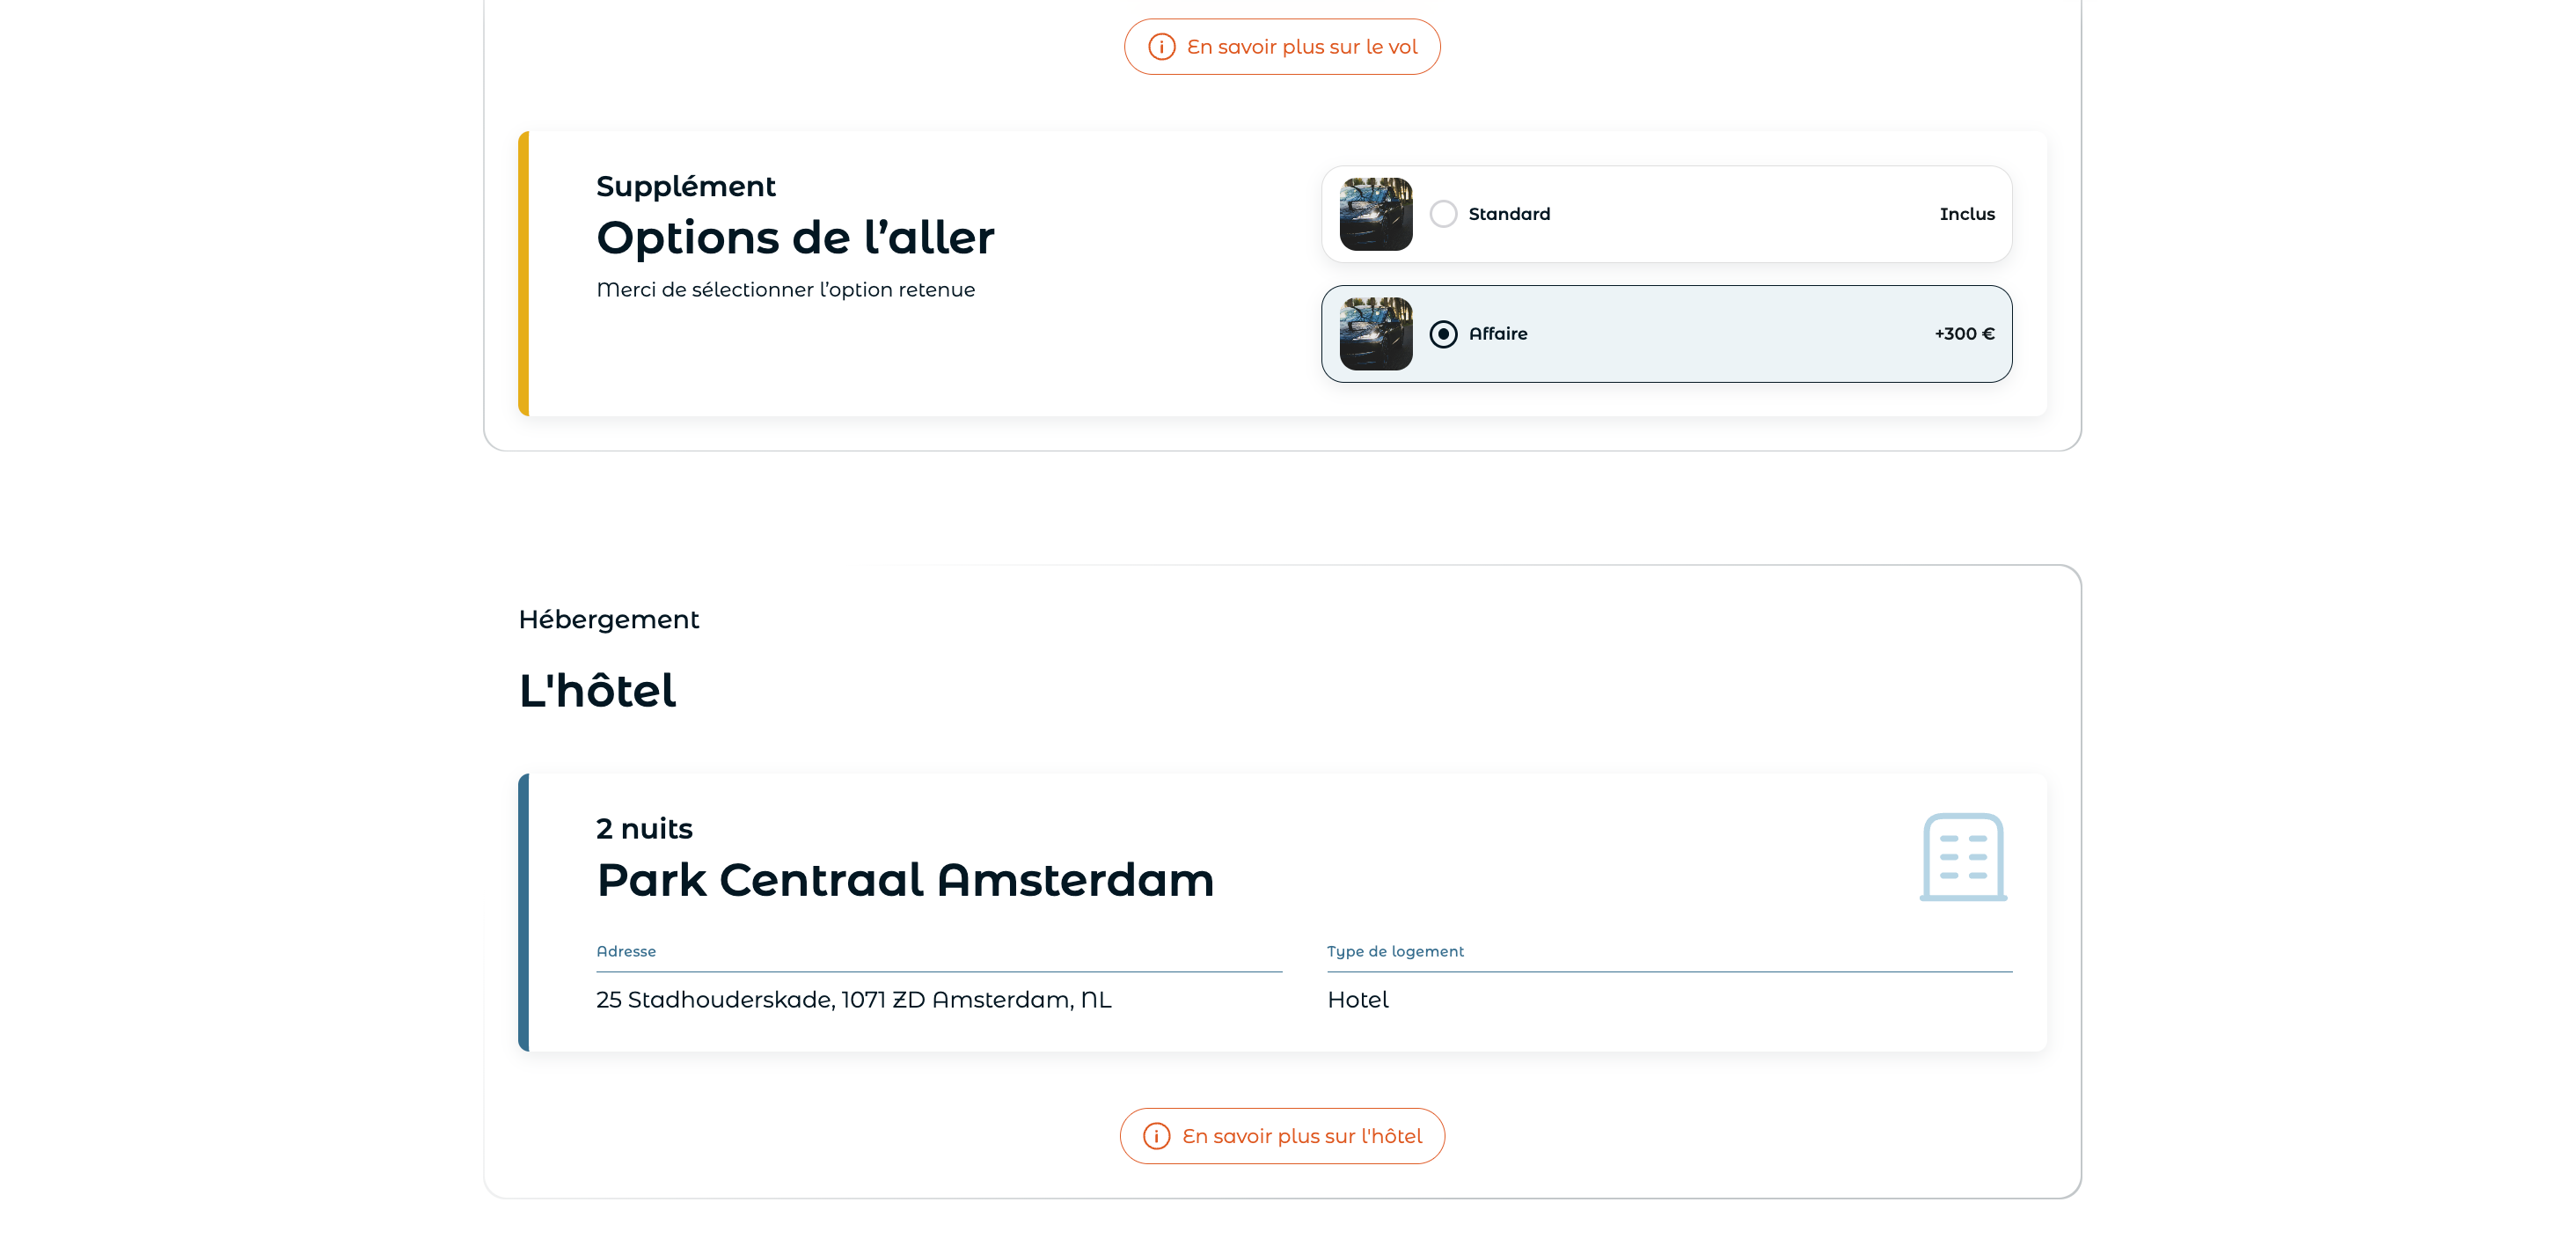The height and width of the screenshot is (1239, 2576).
Task: Click the Affaire option car thumbnail
Action: 1376,334
